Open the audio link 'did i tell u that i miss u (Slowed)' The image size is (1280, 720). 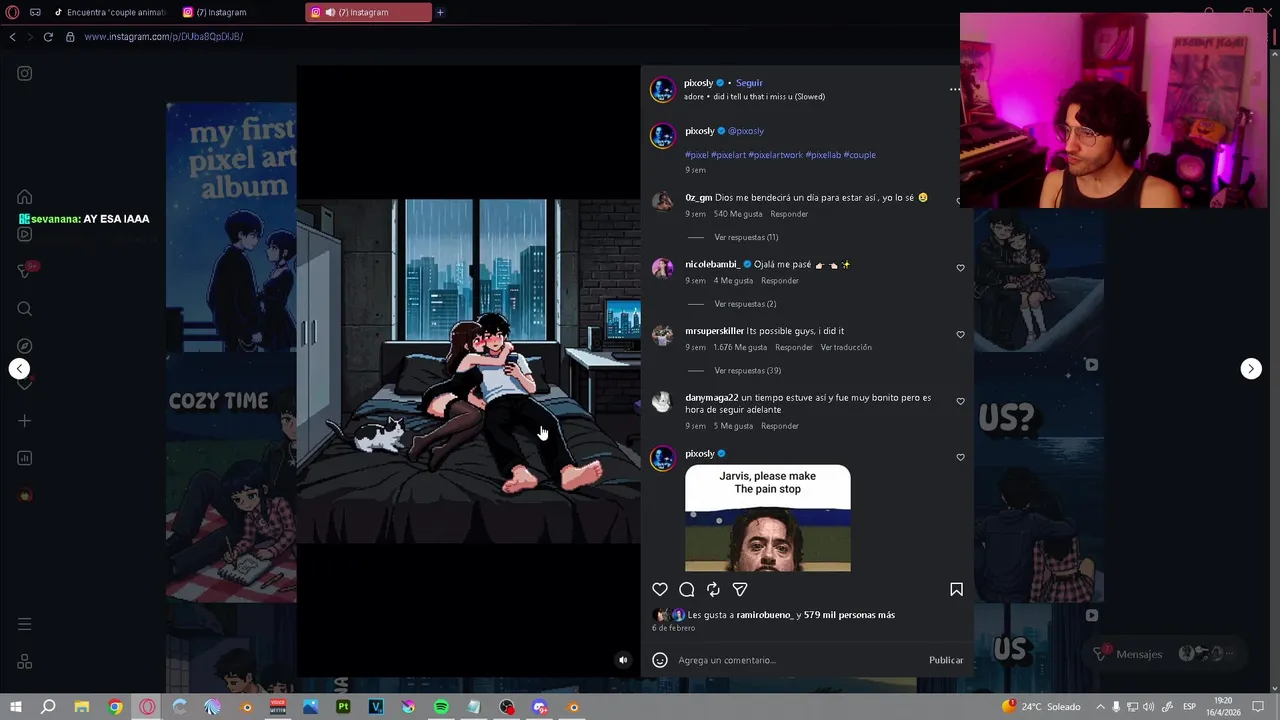tap(767, 97)
